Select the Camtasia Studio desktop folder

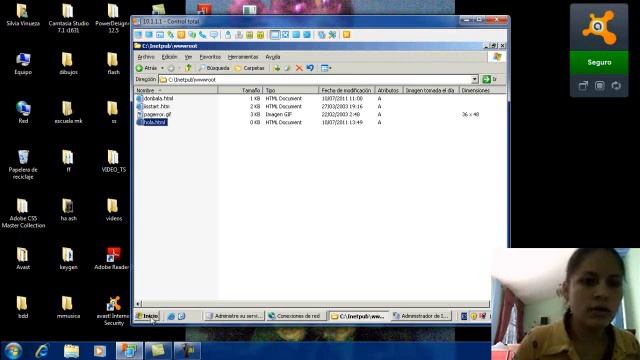(68, 18)
